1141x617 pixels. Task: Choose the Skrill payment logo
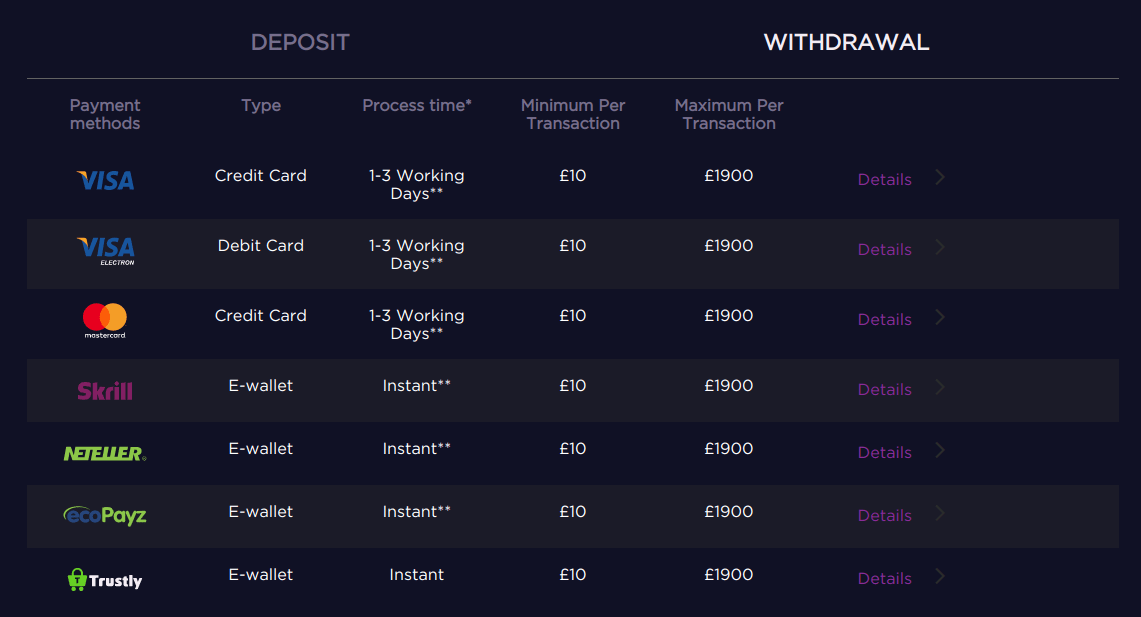point(105,391)
